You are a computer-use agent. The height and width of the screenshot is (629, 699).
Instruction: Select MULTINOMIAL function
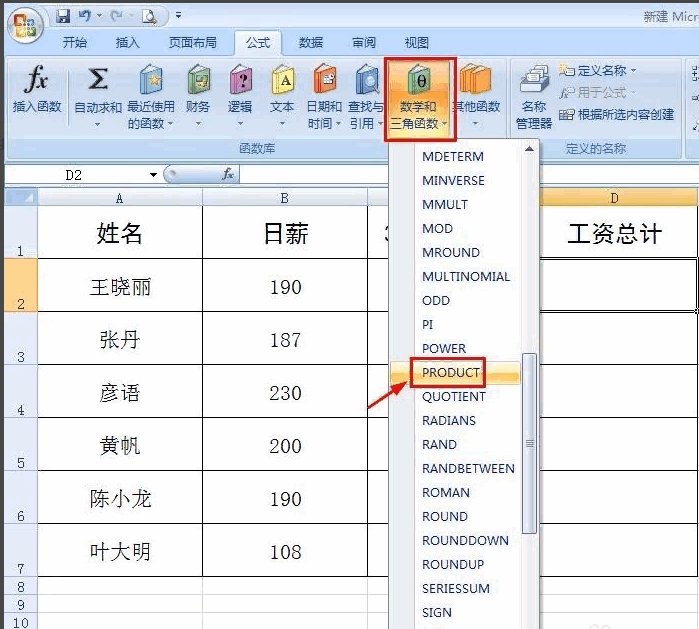pos(466,276)
